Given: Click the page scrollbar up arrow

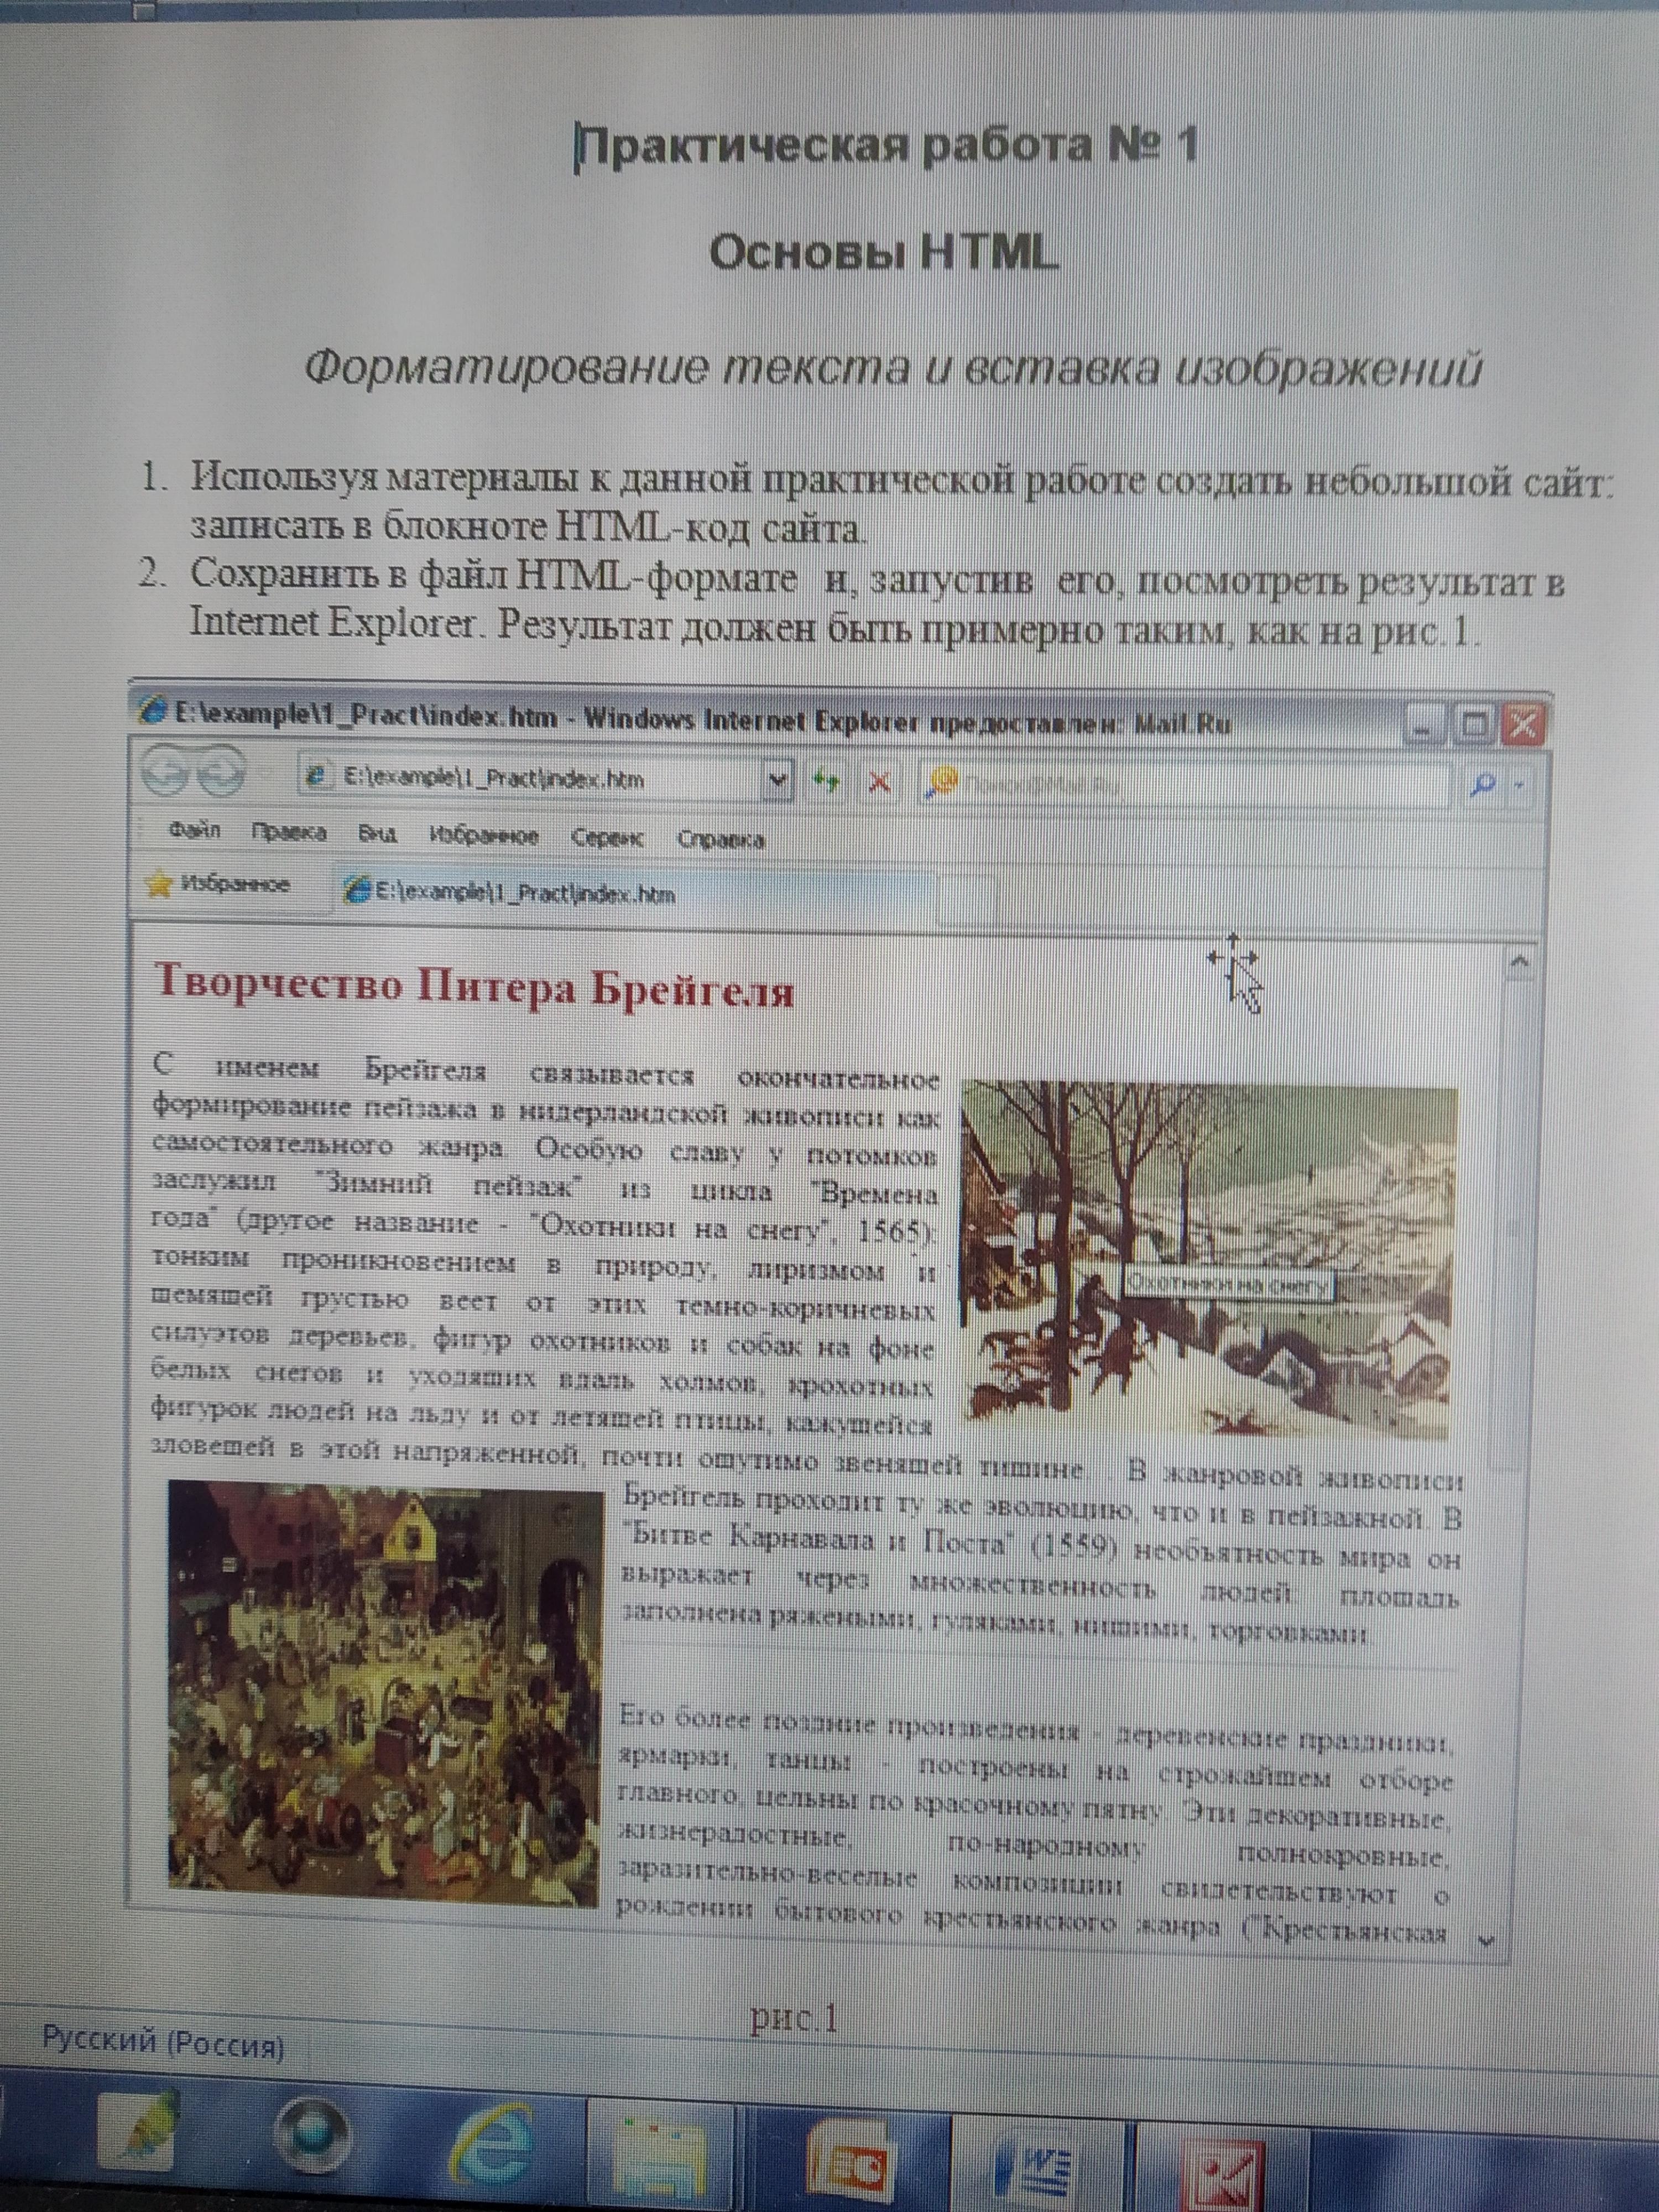Looking at the screenshot, I should point(1519,962).
